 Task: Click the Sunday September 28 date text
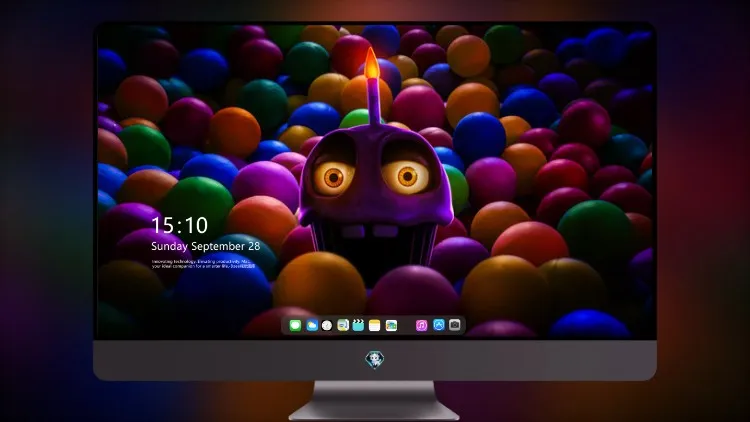point(206,246)
